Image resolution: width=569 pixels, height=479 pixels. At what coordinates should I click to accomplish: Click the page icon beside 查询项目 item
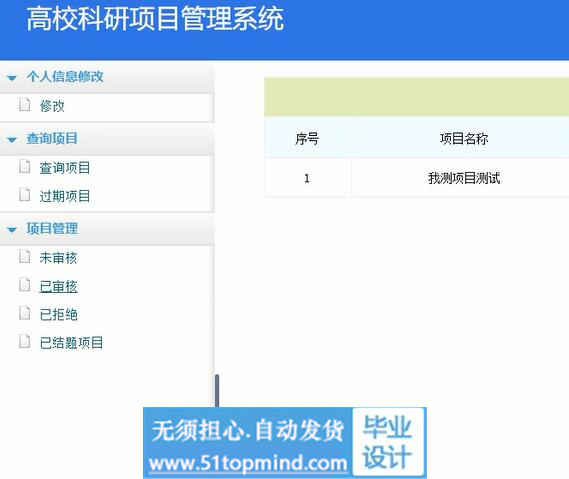click(x=25, y=166)
